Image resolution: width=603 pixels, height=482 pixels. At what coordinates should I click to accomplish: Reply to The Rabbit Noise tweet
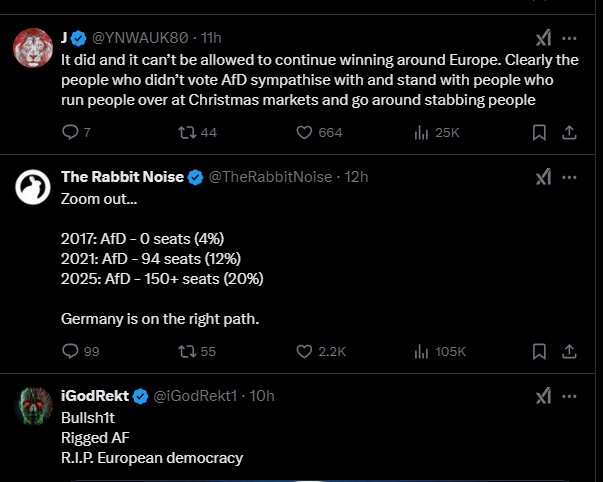coord(70,351)
